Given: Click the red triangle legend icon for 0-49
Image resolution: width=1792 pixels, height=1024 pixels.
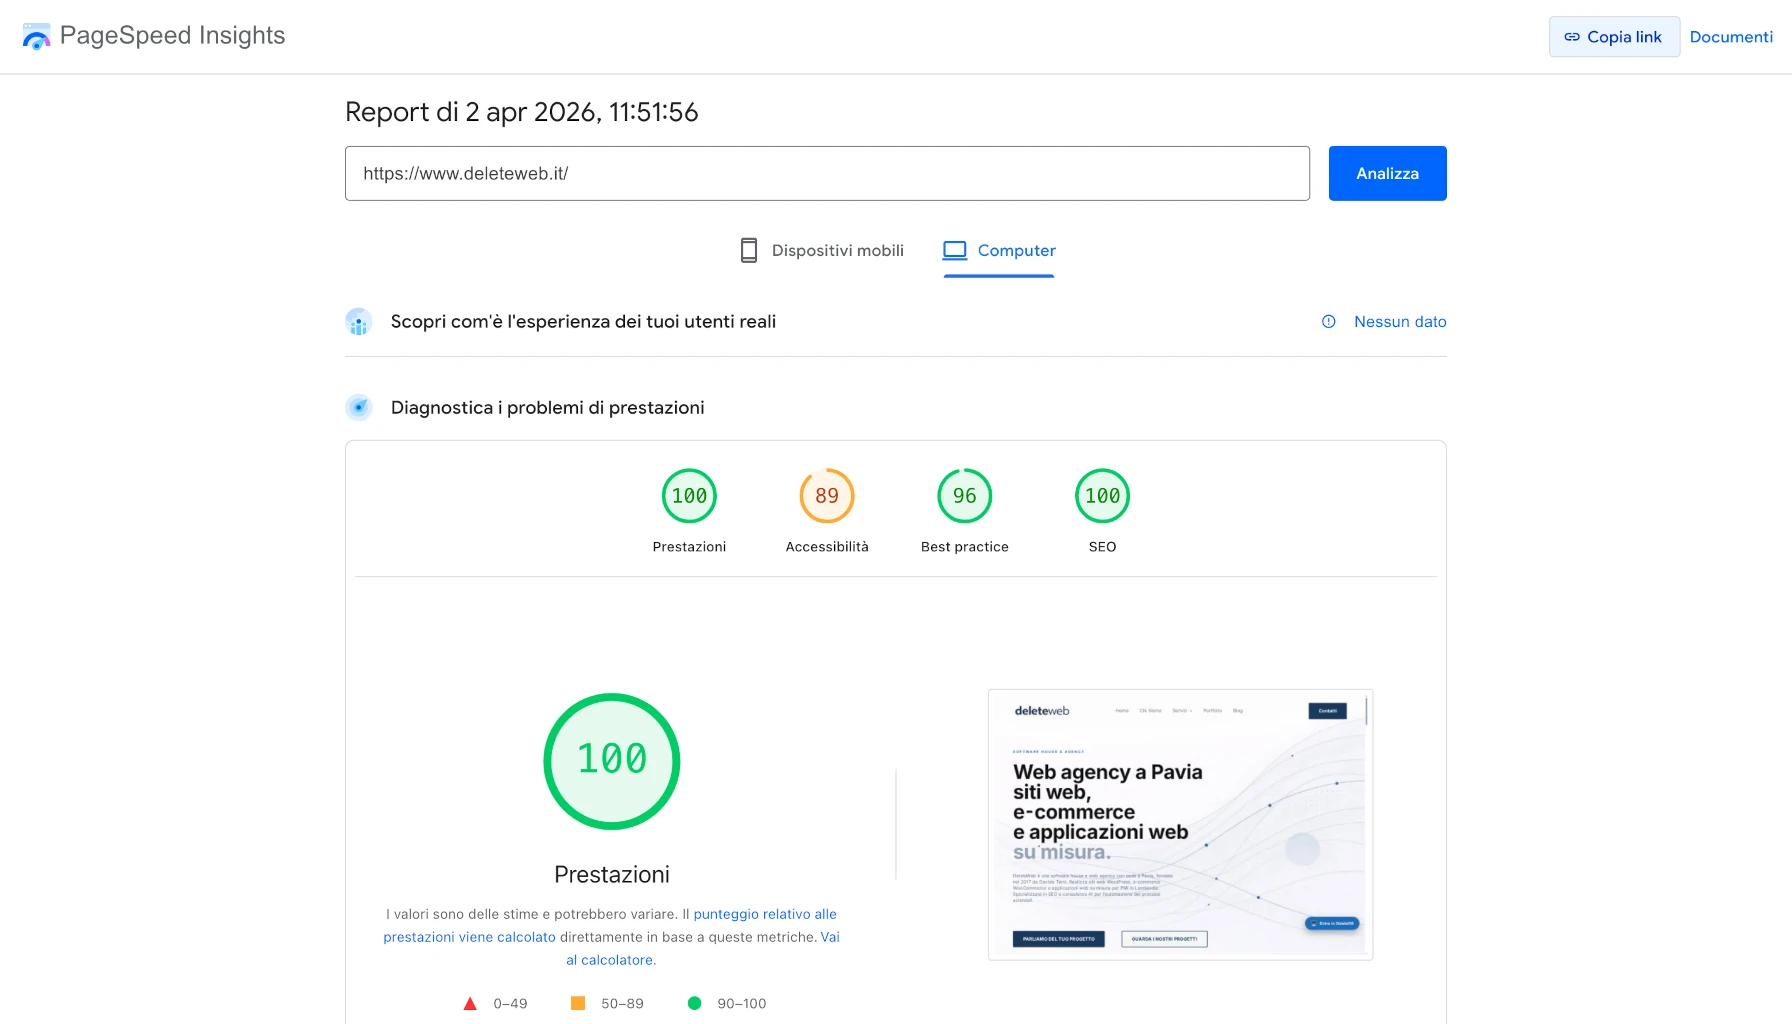Looking at the screenshot, I should coord(470,1002).
